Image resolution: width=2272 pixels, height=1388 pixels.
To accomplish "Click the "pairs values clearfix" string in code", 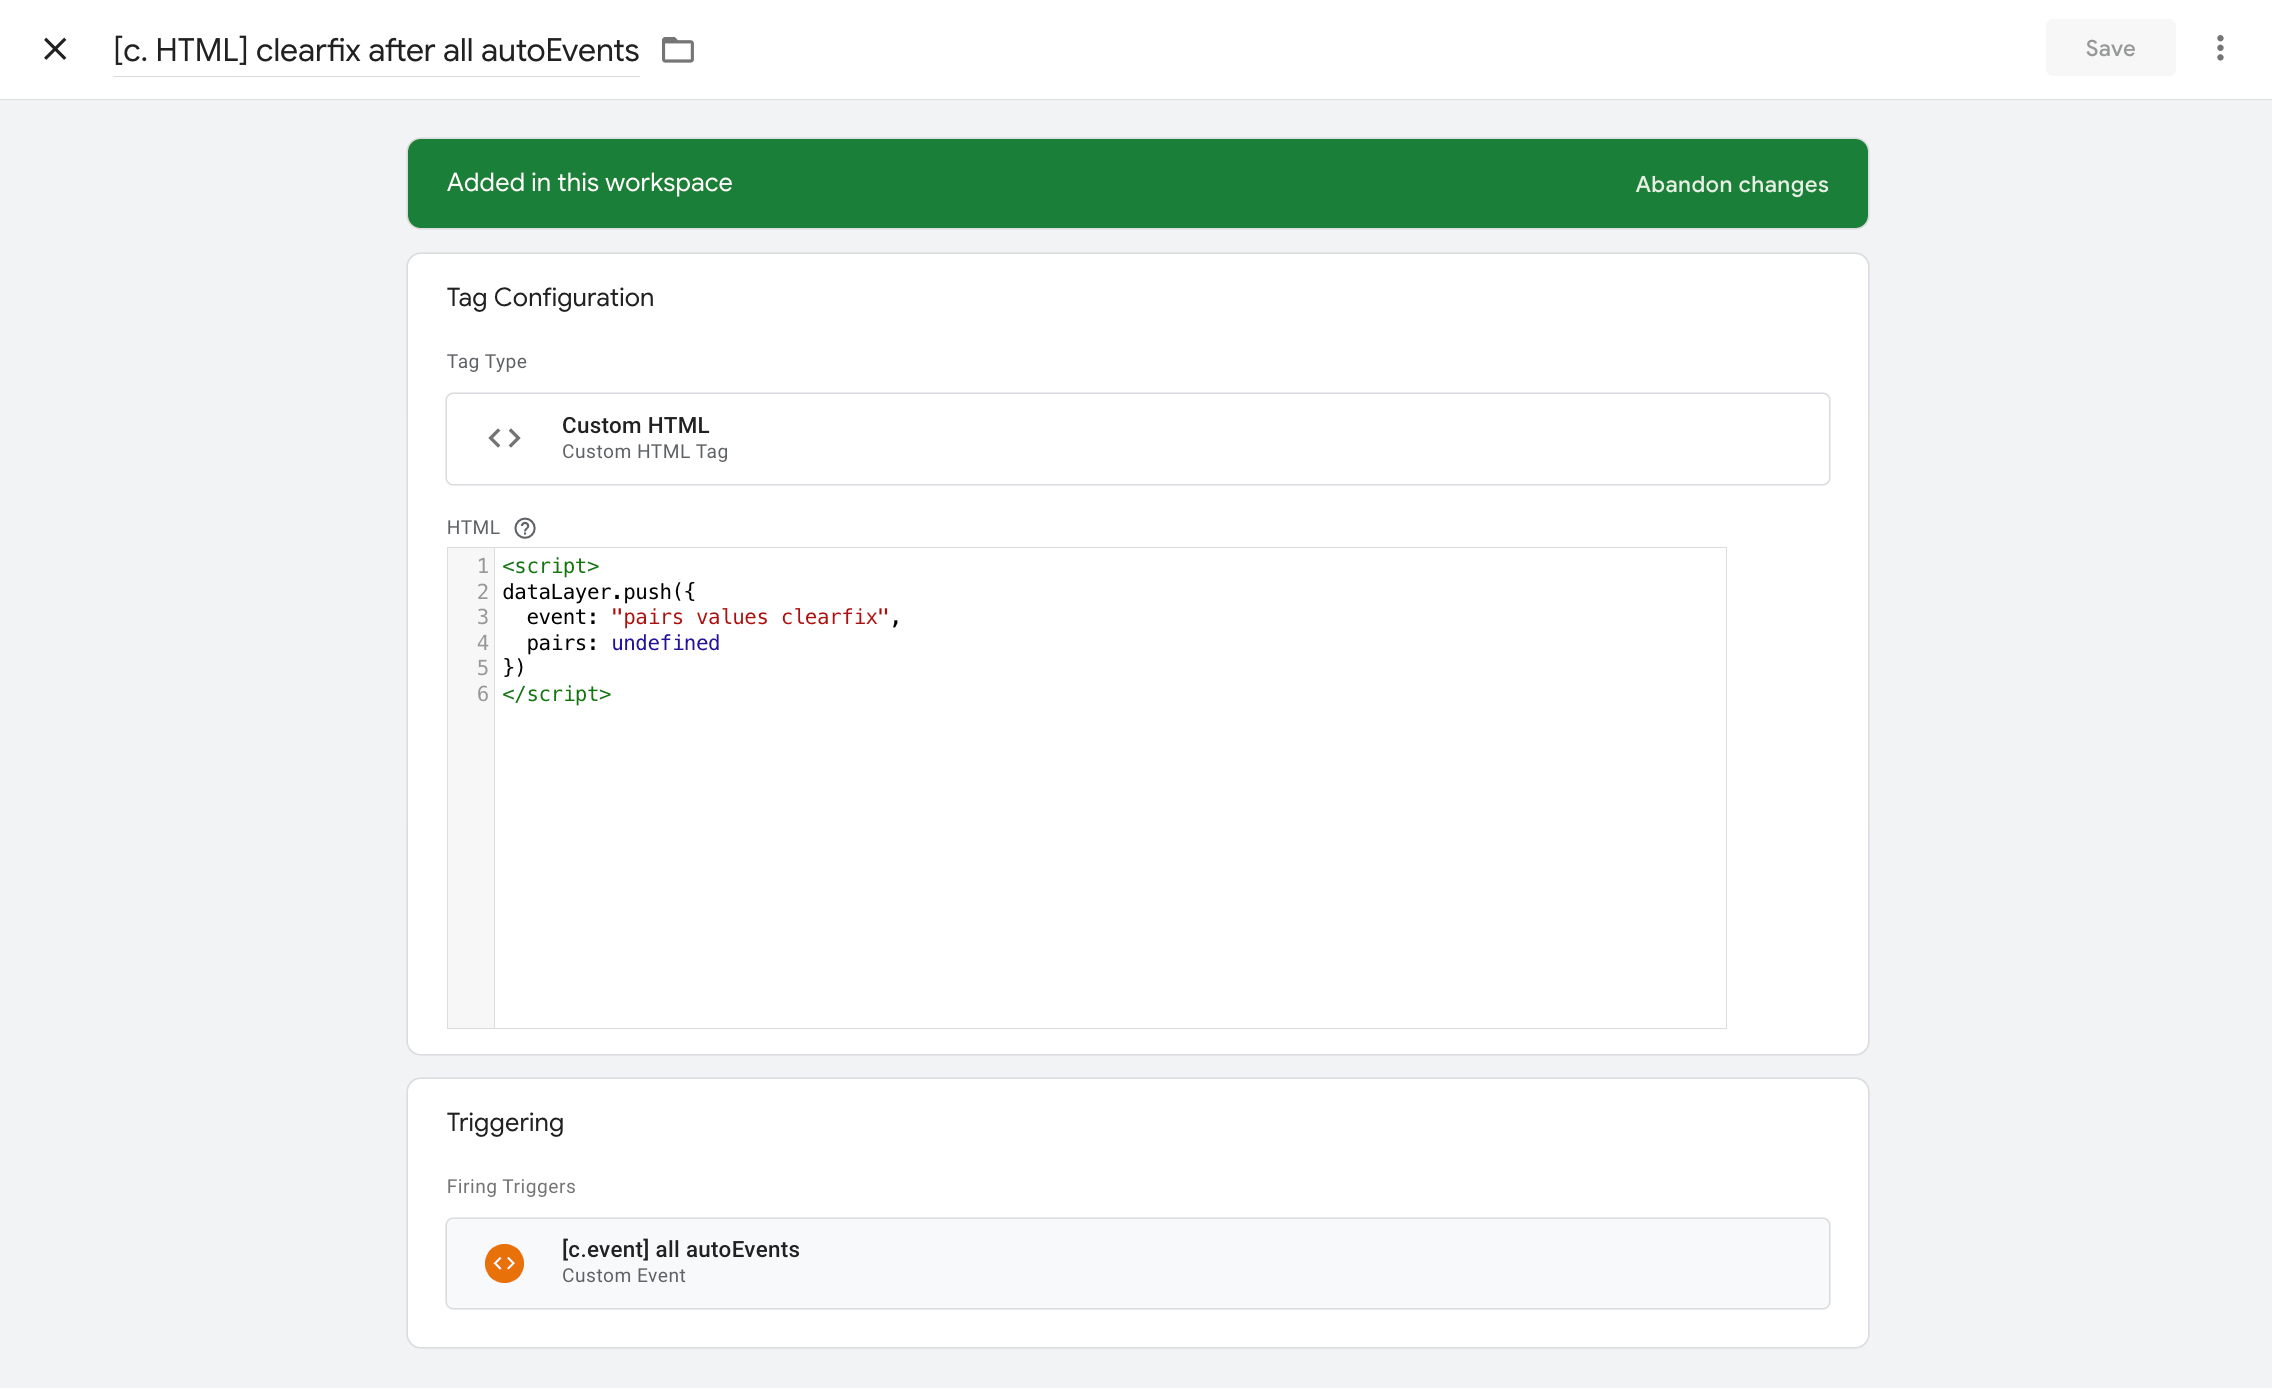I will pyautogui.click(x=750, y=617).
